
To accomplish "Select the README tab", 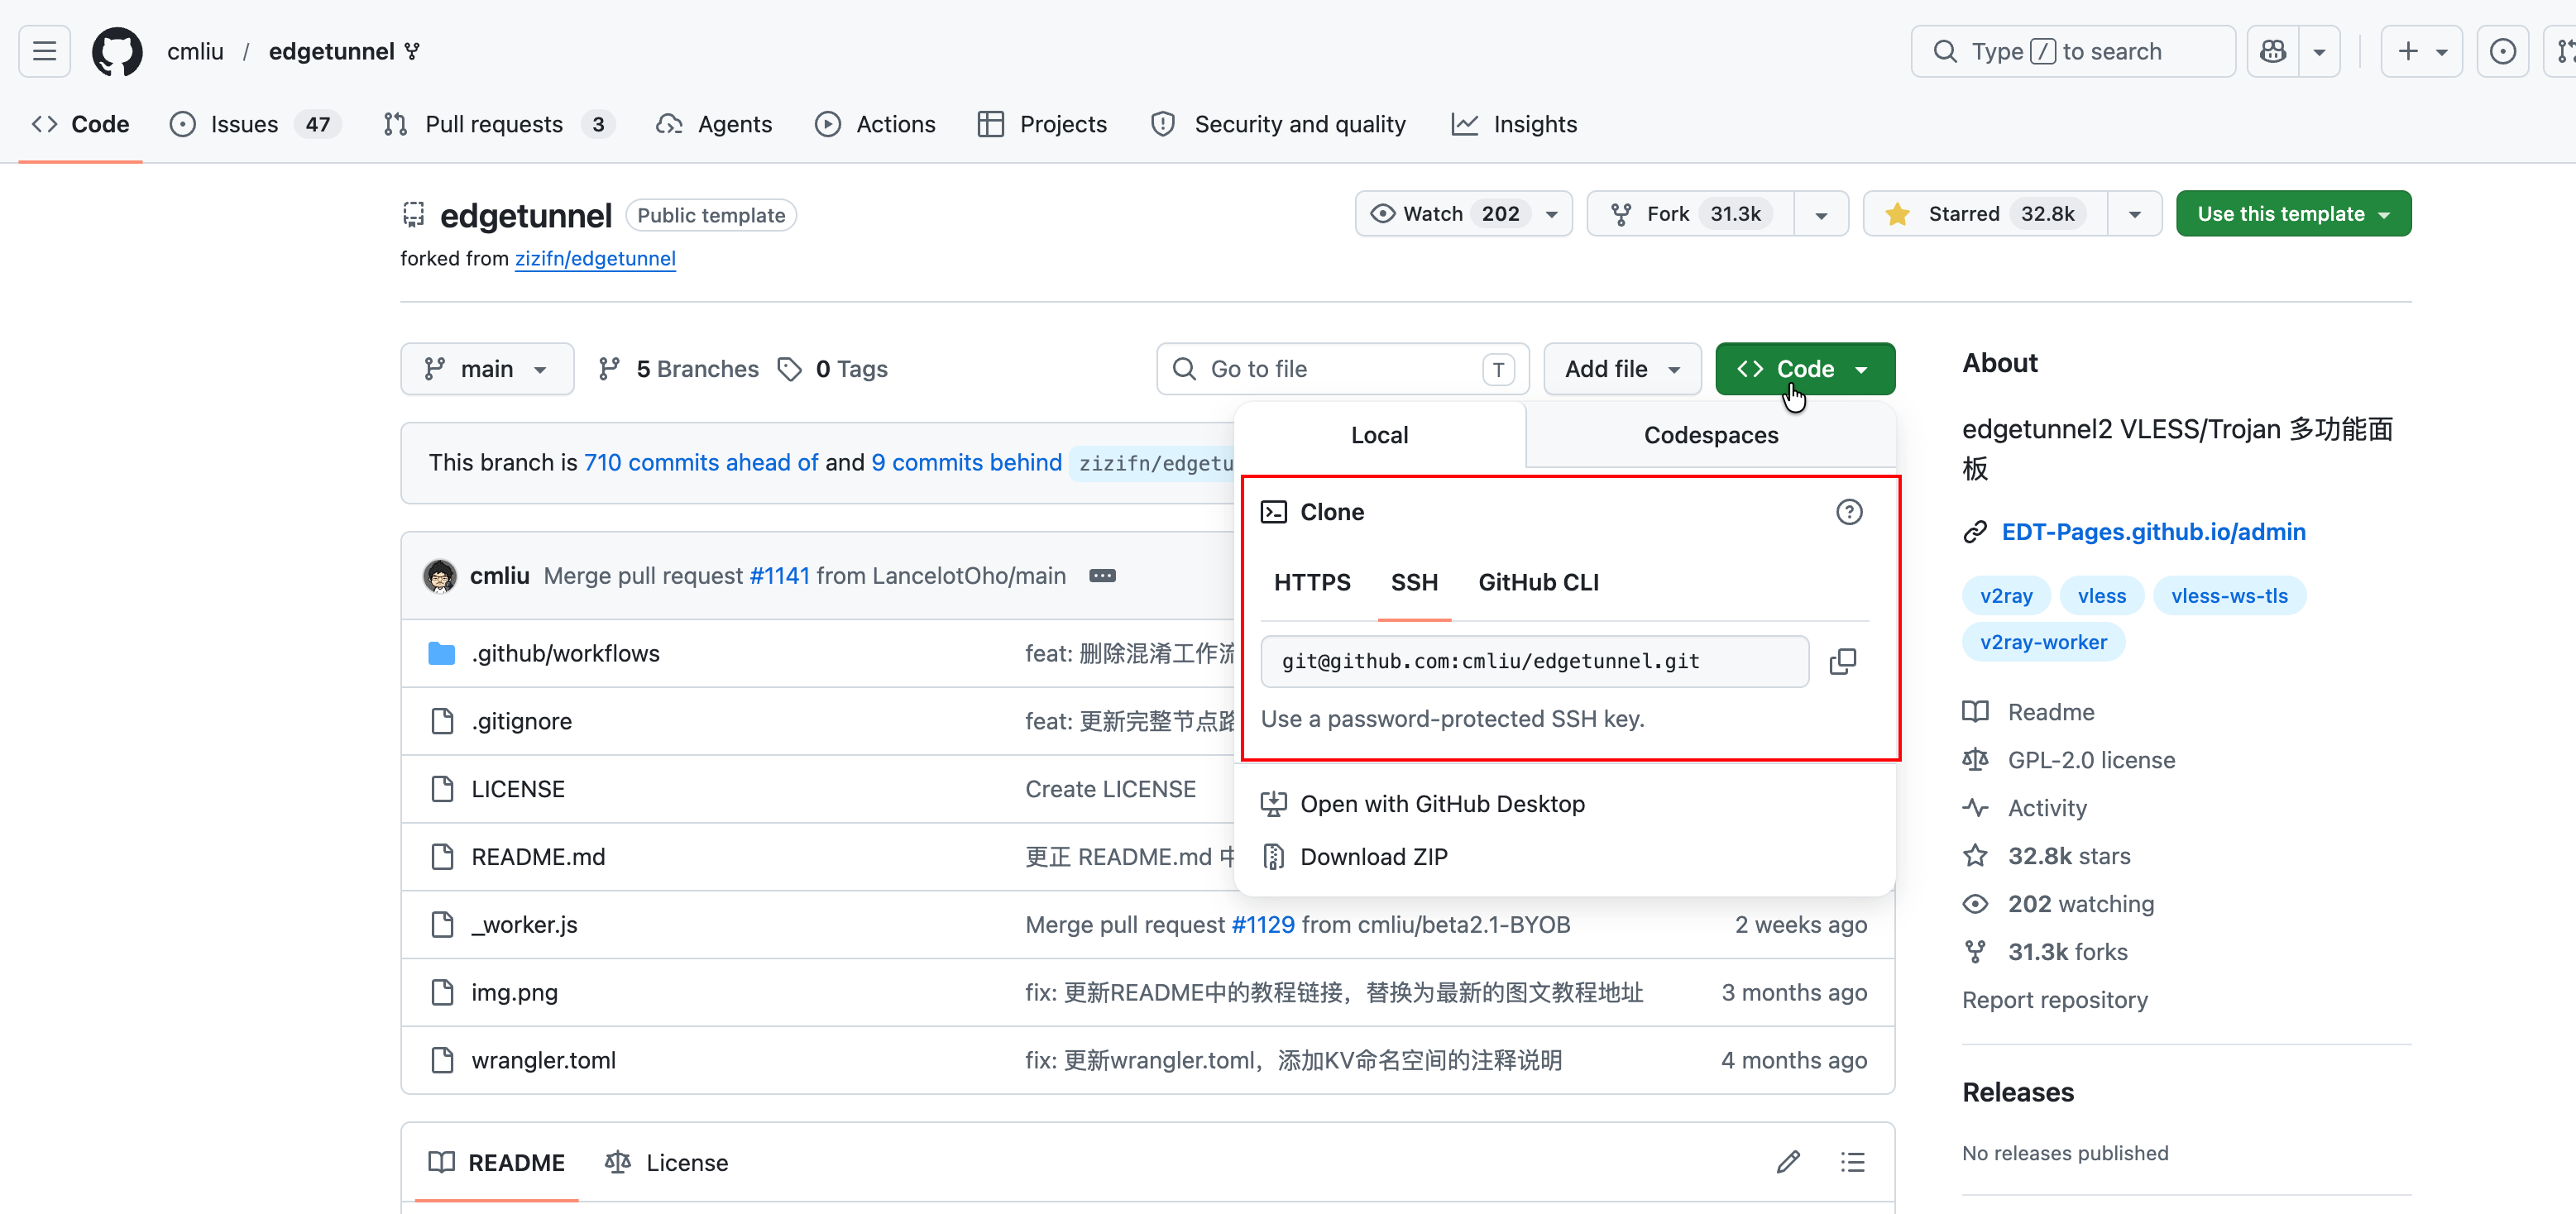I will tap(497, 1162).
